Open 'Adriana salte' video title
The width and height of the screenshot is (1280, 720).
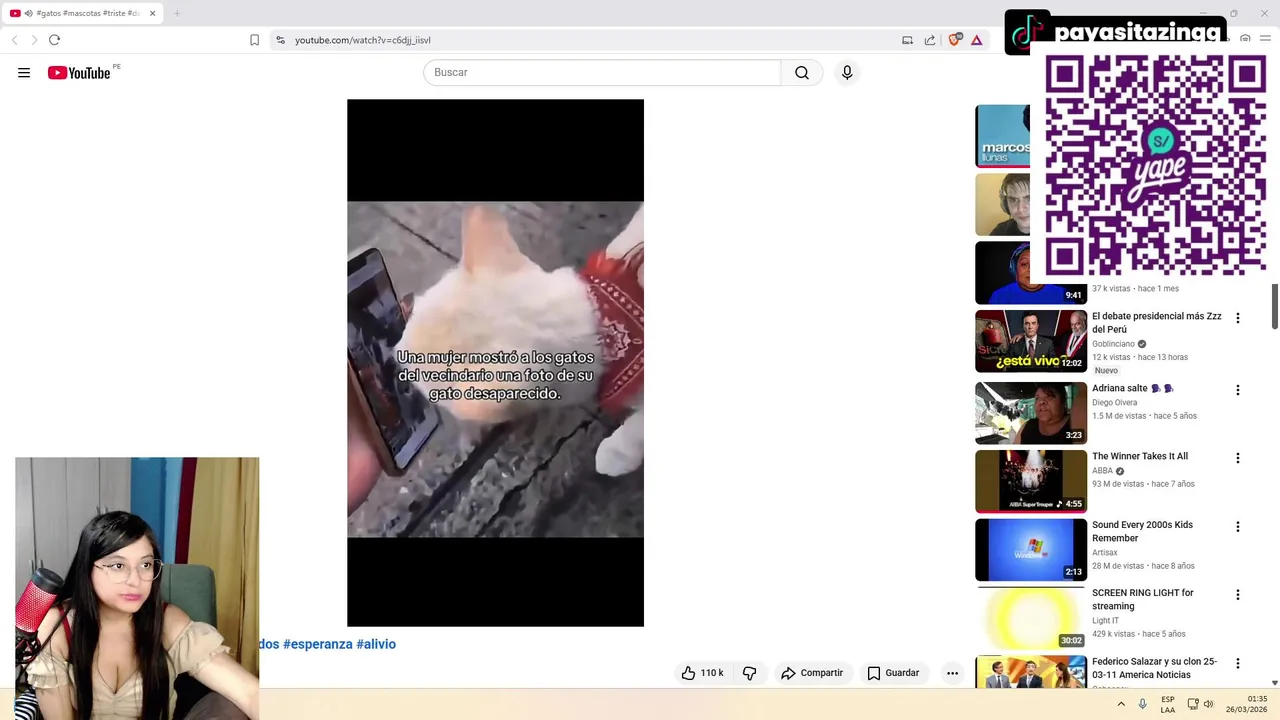point(1132,388)
